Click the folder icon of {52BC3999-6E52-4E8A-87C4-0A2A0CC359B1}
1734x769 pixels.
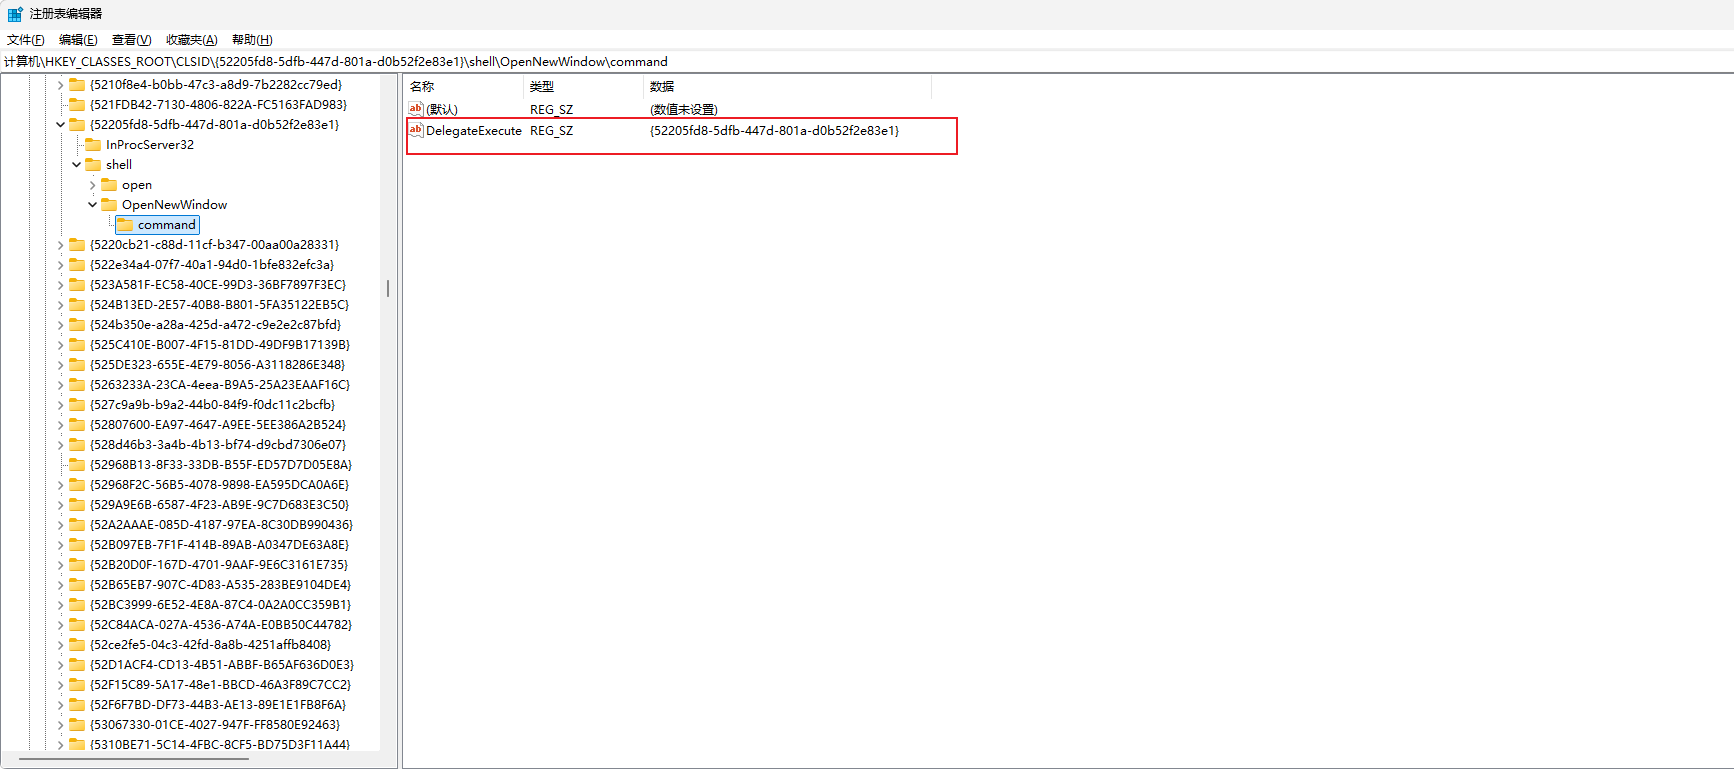click(x=77, y=605)
